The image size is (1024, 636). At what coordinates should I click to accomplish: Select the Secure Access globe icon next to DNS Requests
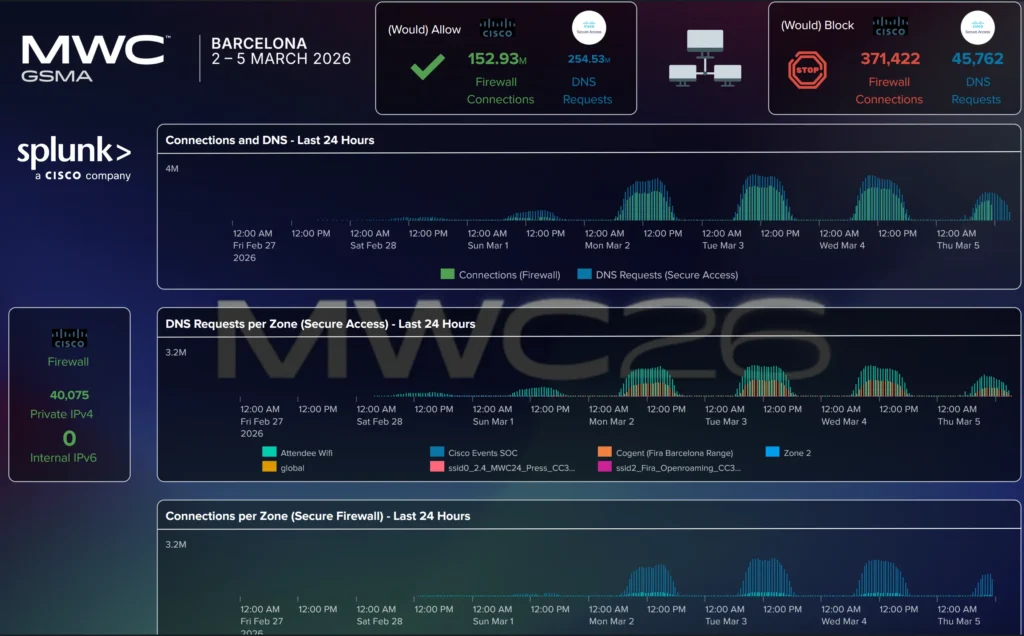tap(590, 27)
